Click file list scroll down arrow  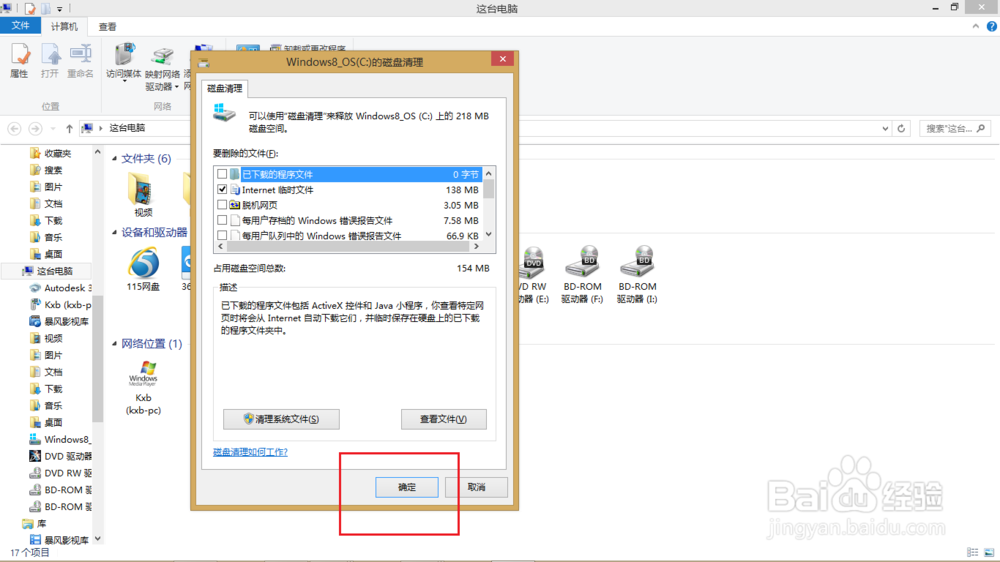click(489, 235)
